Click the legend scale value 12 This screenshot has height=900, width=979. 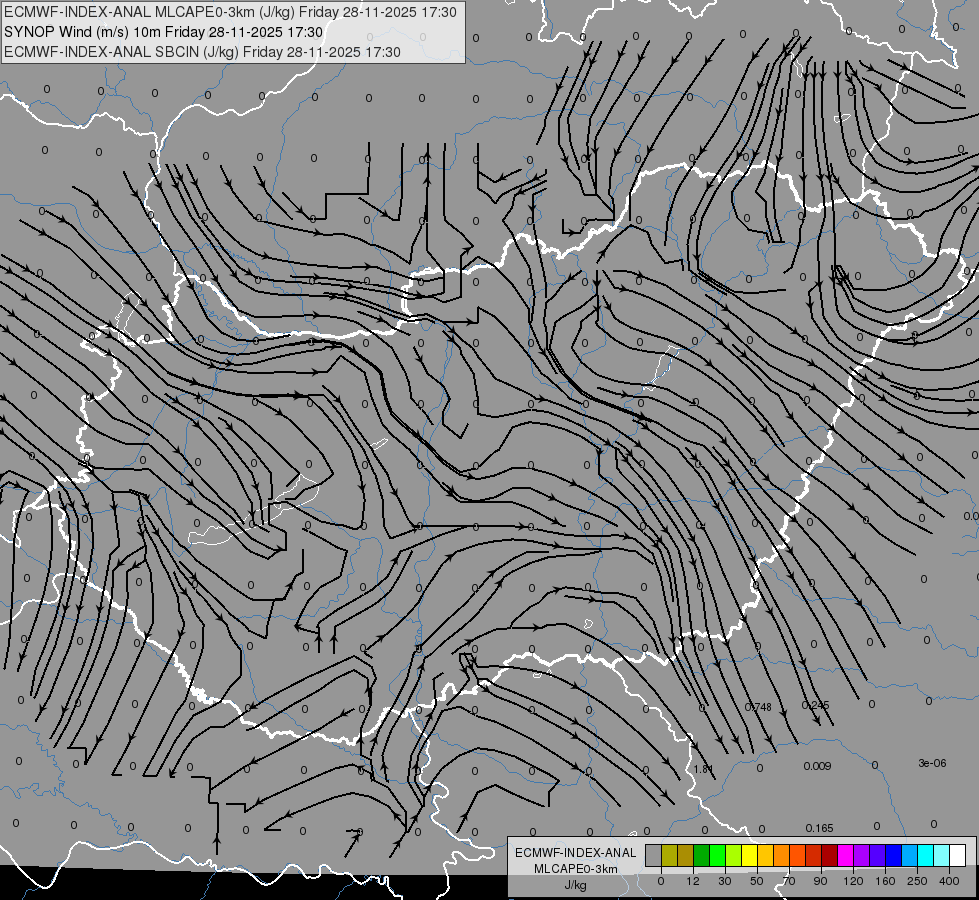tap(692, 881)
